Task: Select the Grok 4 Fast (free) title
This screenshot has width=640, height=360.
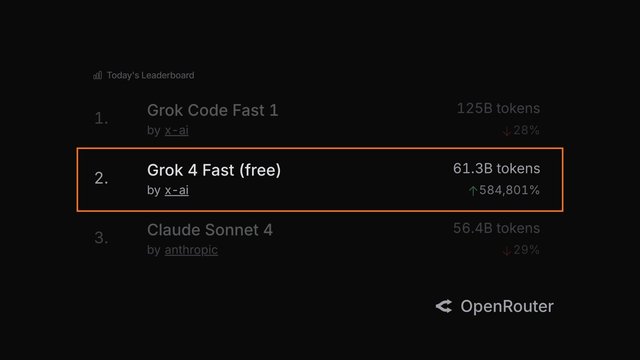Action: tap(214, 170)
